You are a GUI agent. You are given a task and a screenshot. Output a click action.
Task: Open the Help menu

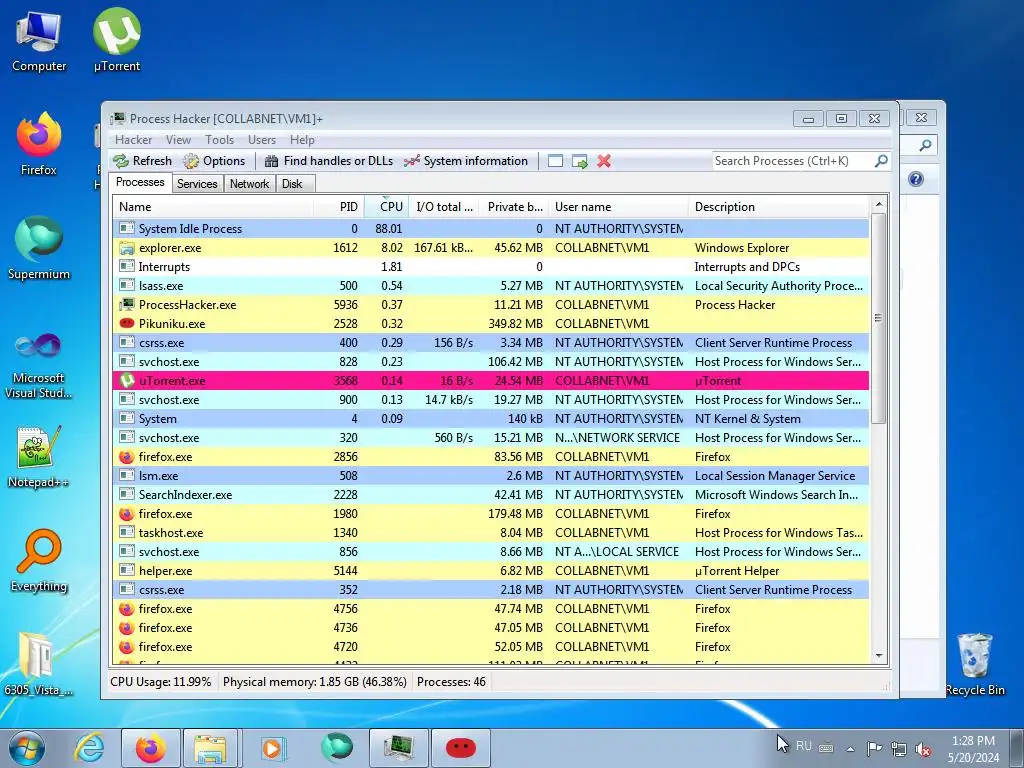point(302,140)
